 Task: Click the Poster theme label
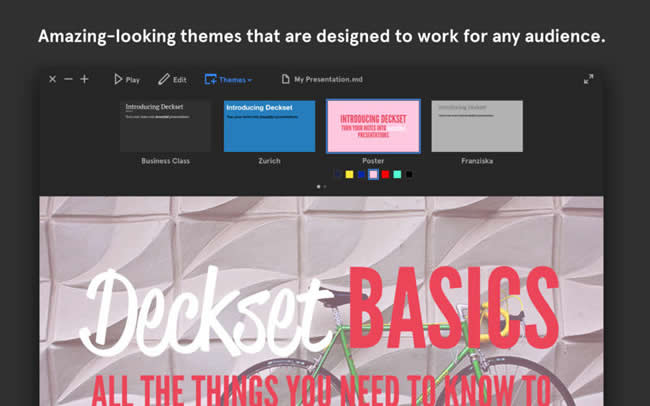pyautogui.click(x=373, y=161)
